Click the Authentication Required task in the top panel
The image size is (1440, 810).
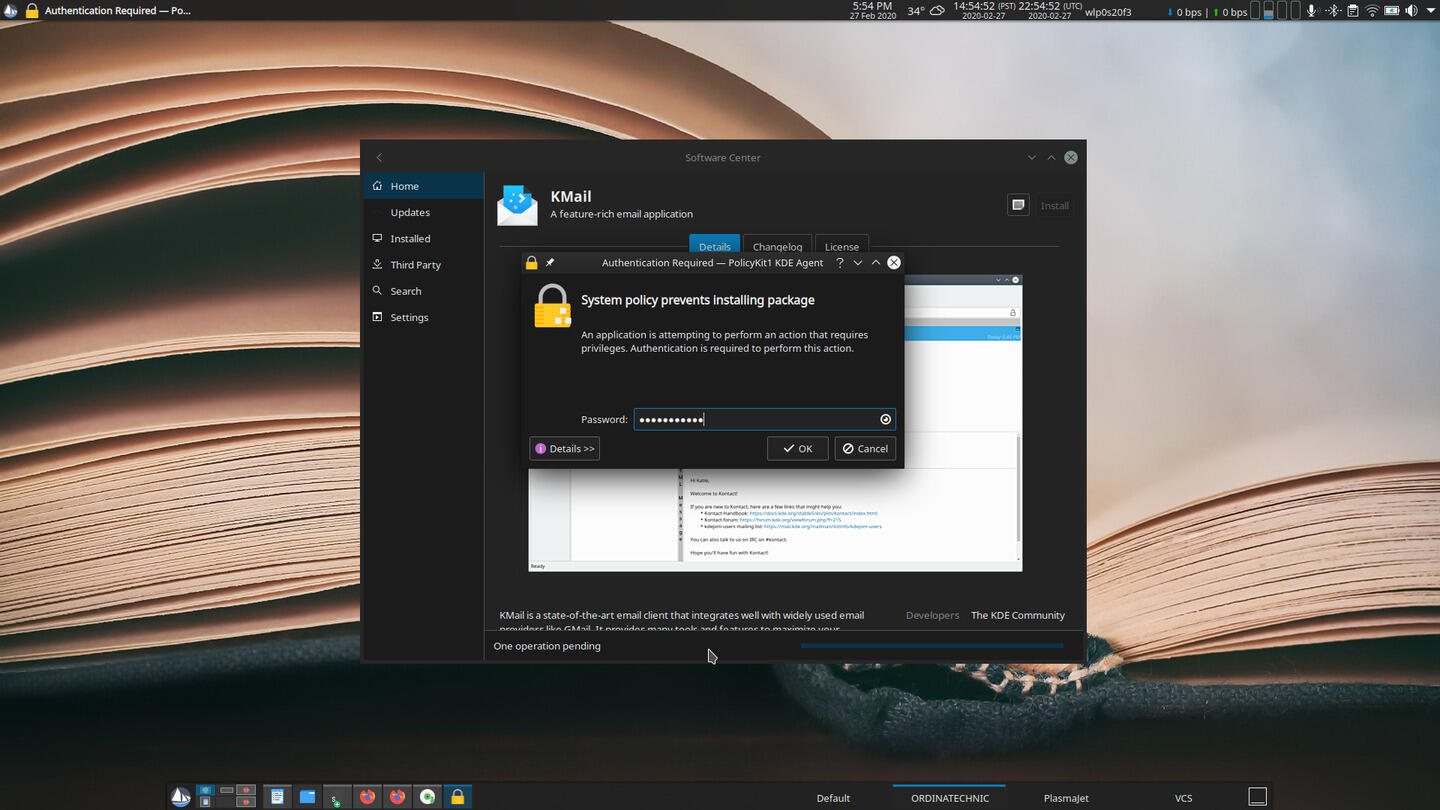[x=108, y=11]
